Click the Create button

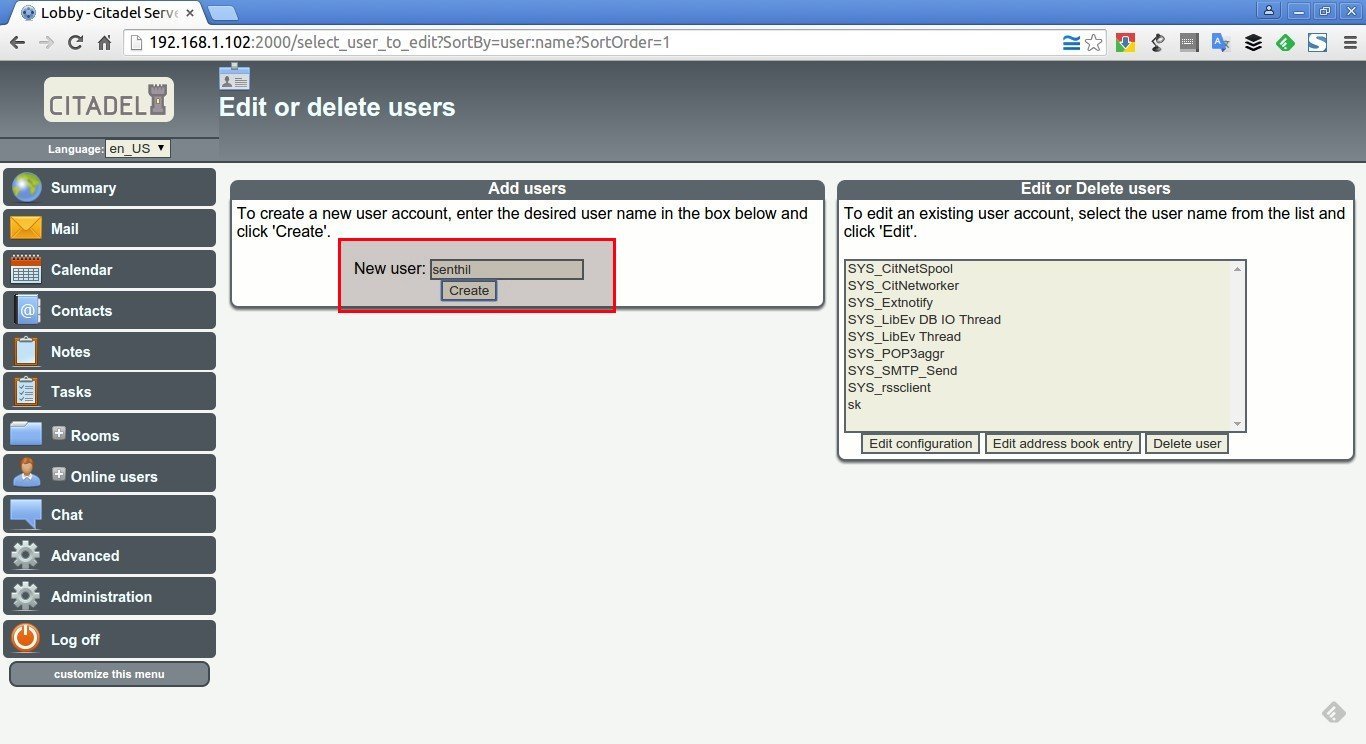point(469,290)
